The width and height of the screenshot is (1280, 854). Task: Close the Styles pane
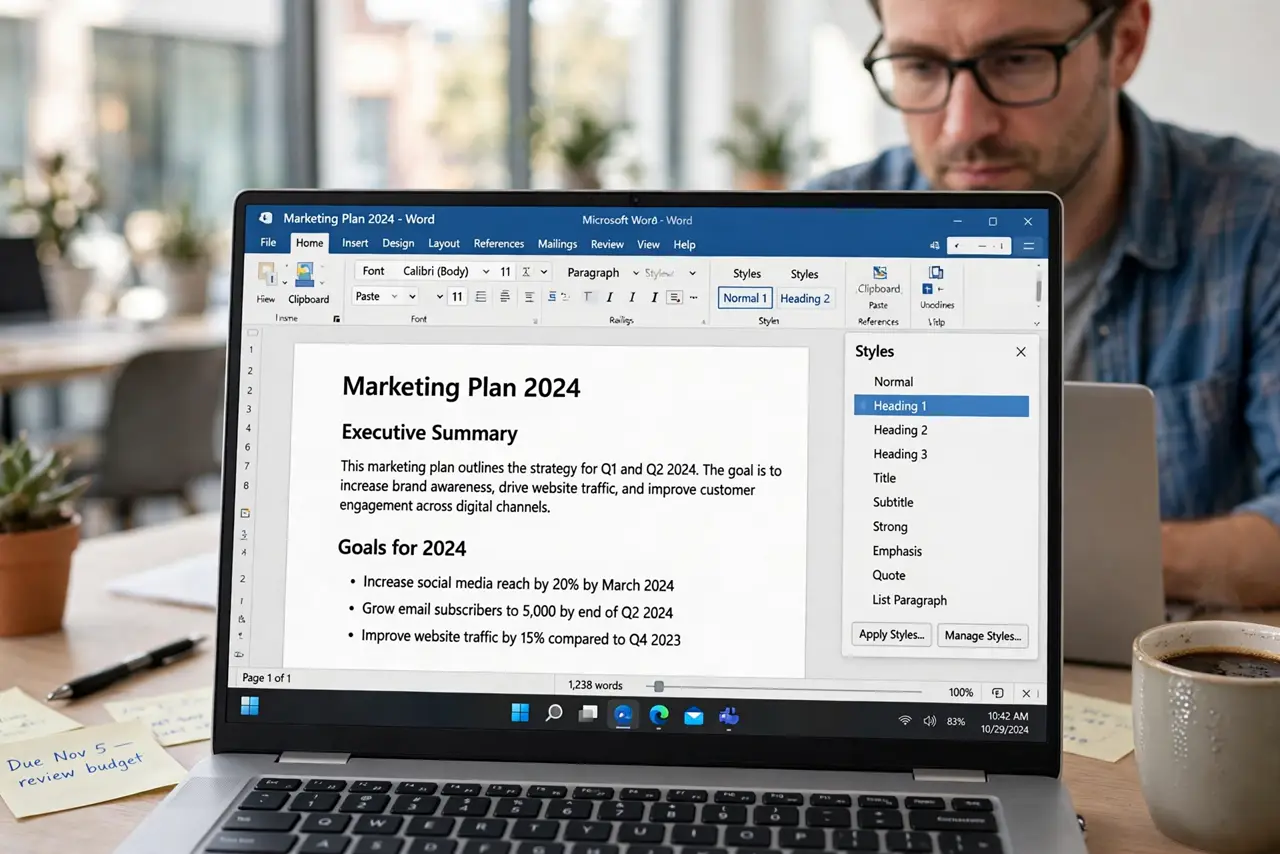[1021, 352]
